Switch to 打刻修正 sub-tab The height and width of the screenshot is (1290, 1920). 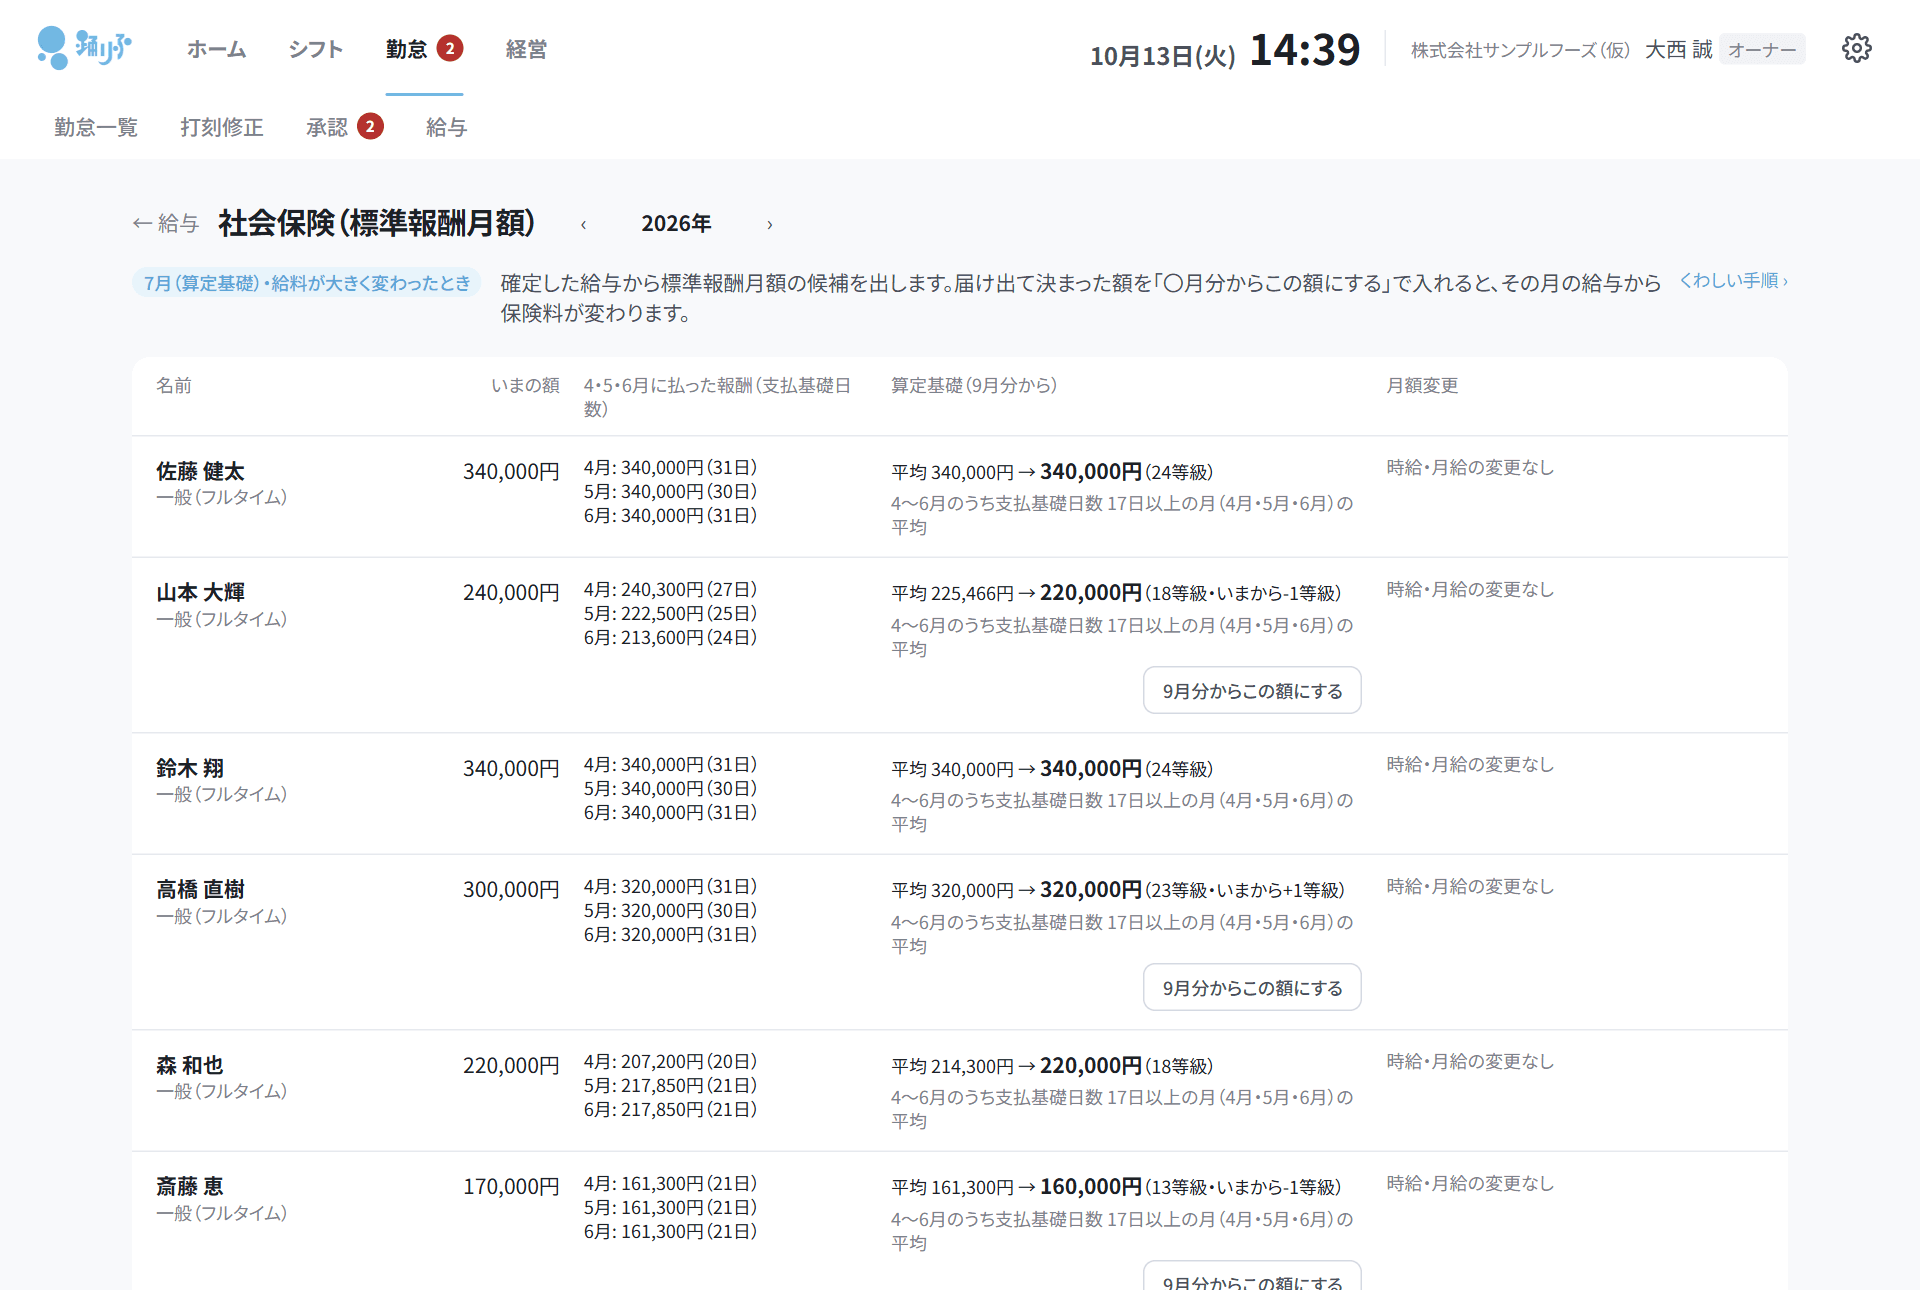[222, 127]
